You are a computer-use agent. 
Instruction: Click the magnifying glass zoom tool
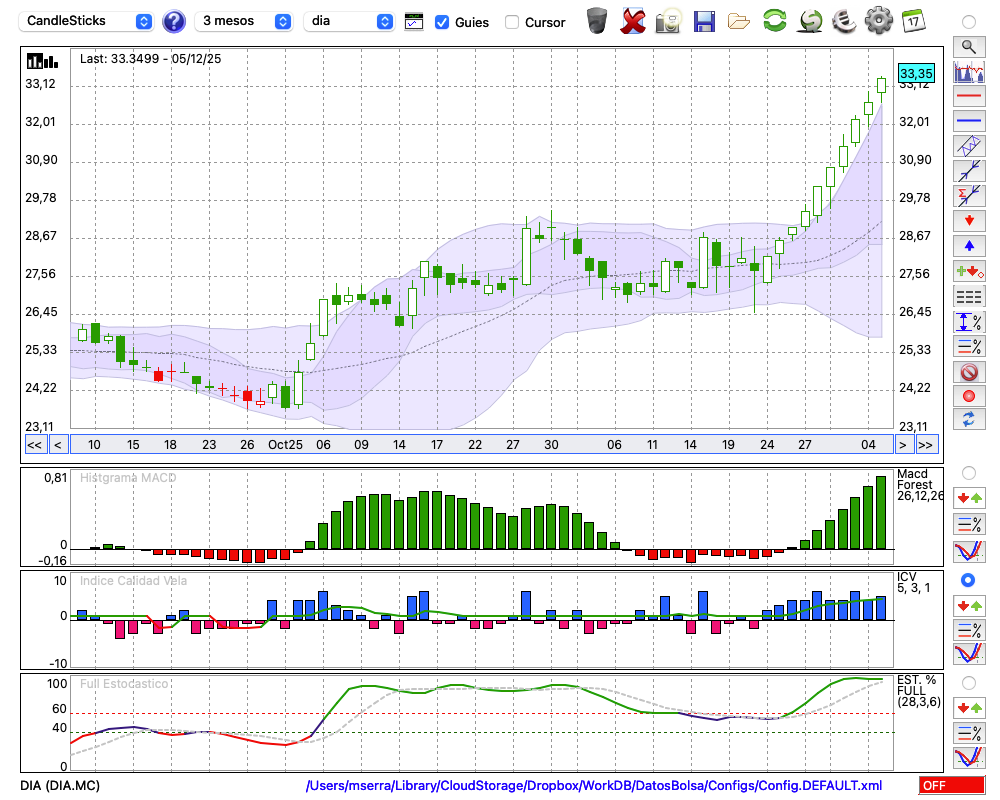pos(968,46)
